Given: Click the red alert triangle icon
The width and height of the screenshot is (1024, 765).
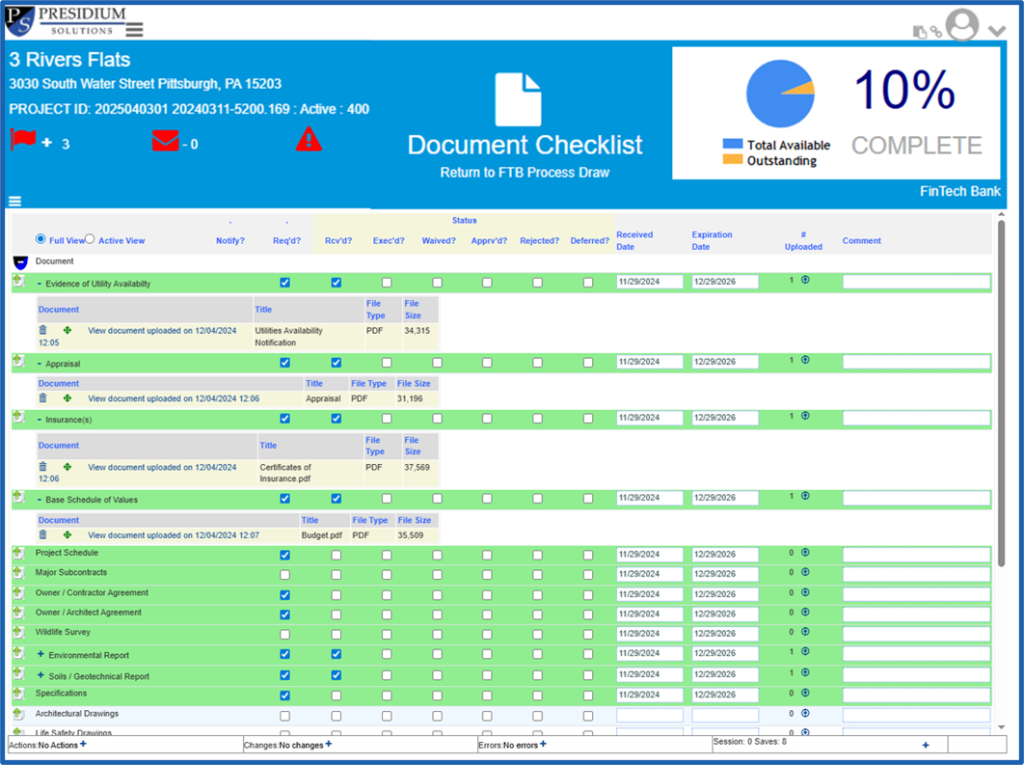Looking at the screenshot, I should pyautogui.click(x=308, y=139).
